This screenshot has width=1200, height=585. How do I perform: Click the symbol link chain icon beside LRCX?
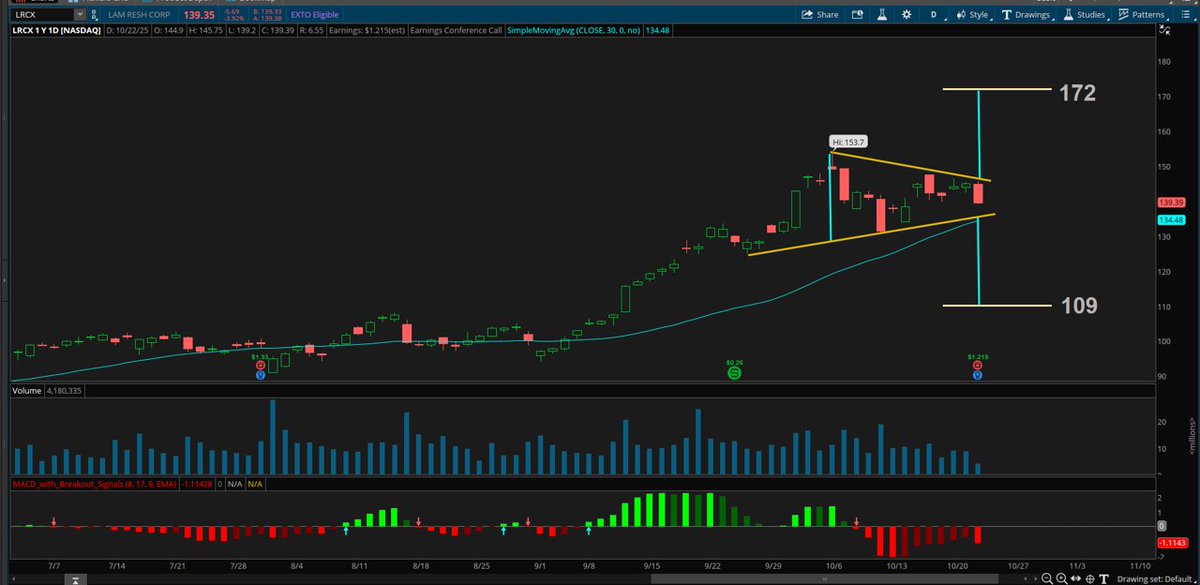[x=95, y=15]
